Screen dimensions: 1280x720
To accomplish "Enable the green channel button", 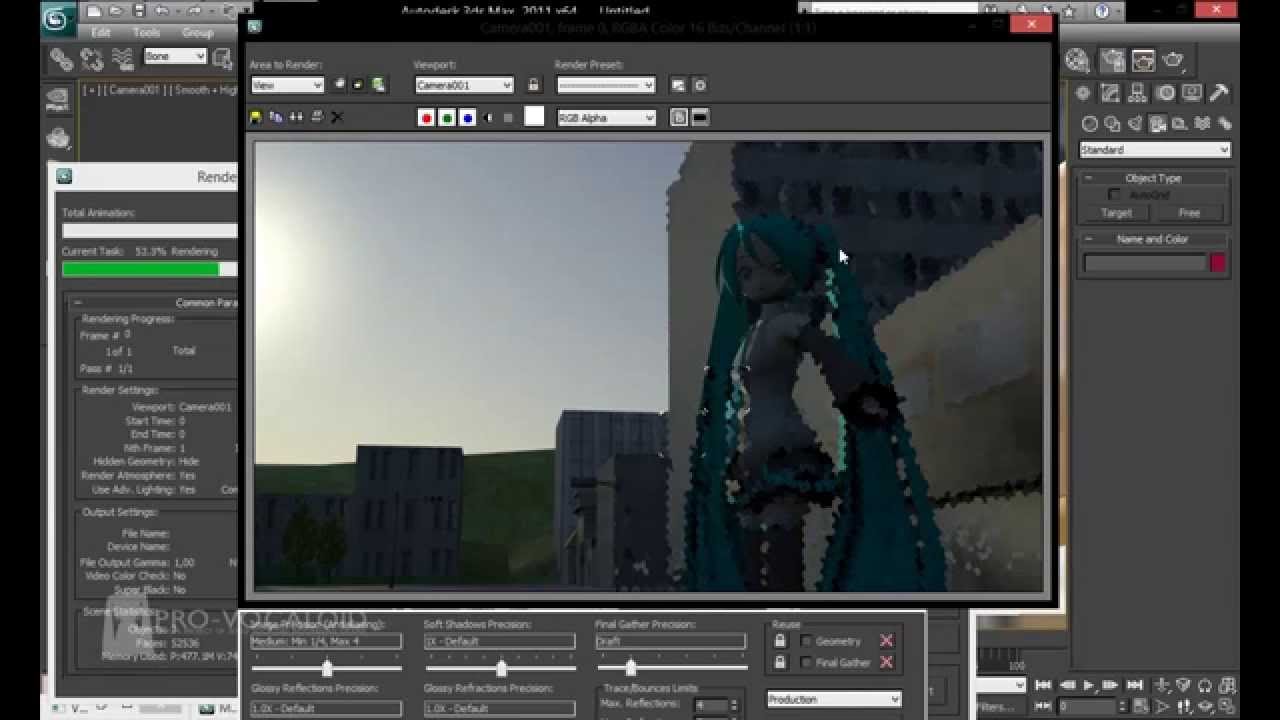I will (x=447, y=118).
